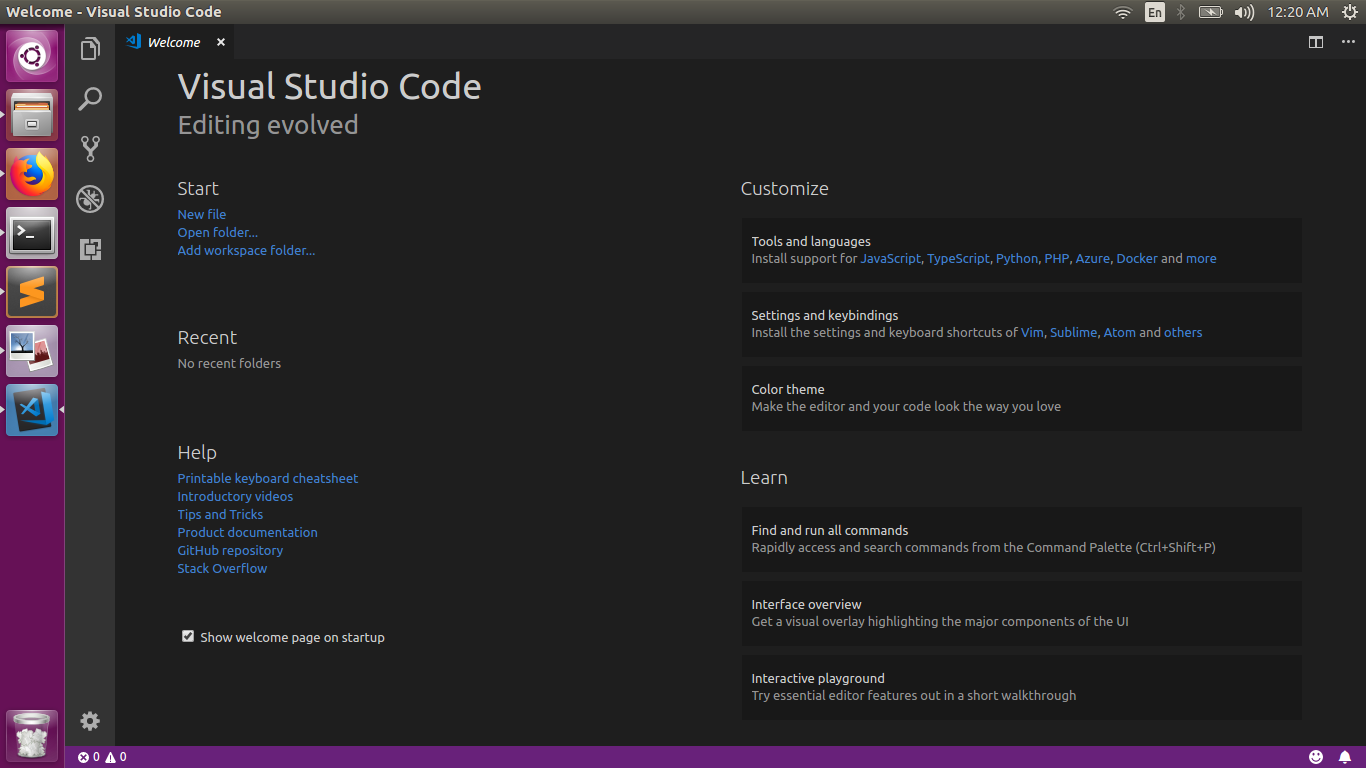Open the Search view
The width and height of the screenshot is (1366, 768).
(90, 99)
